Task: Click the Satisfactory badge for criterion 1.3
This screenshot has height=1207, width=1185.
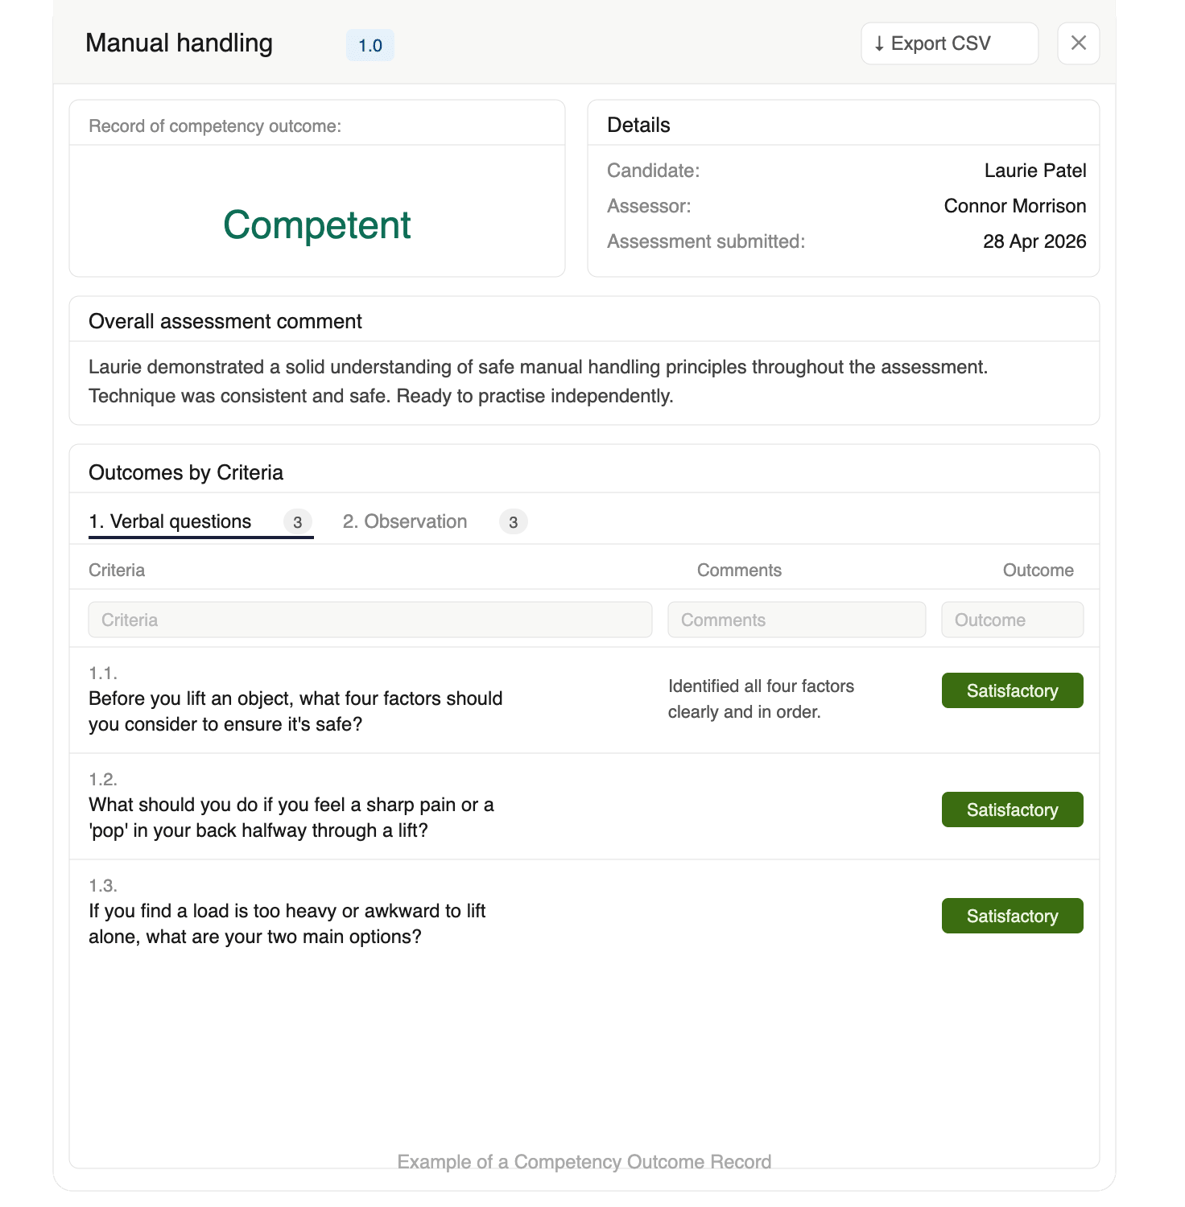Action: (1012, 915)
